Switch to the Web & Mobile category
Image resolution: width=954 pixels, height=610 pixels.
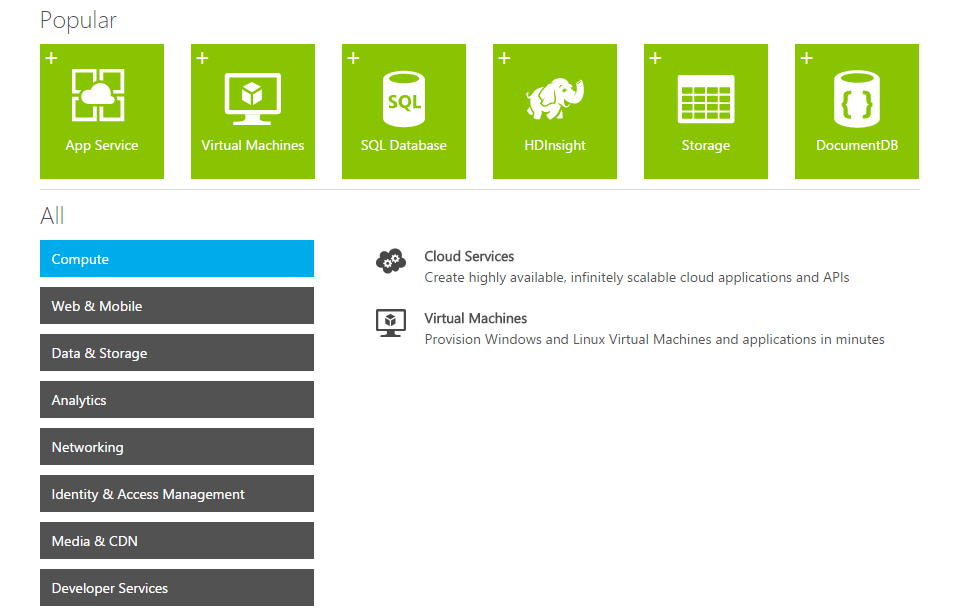click(x=176, y=305)
